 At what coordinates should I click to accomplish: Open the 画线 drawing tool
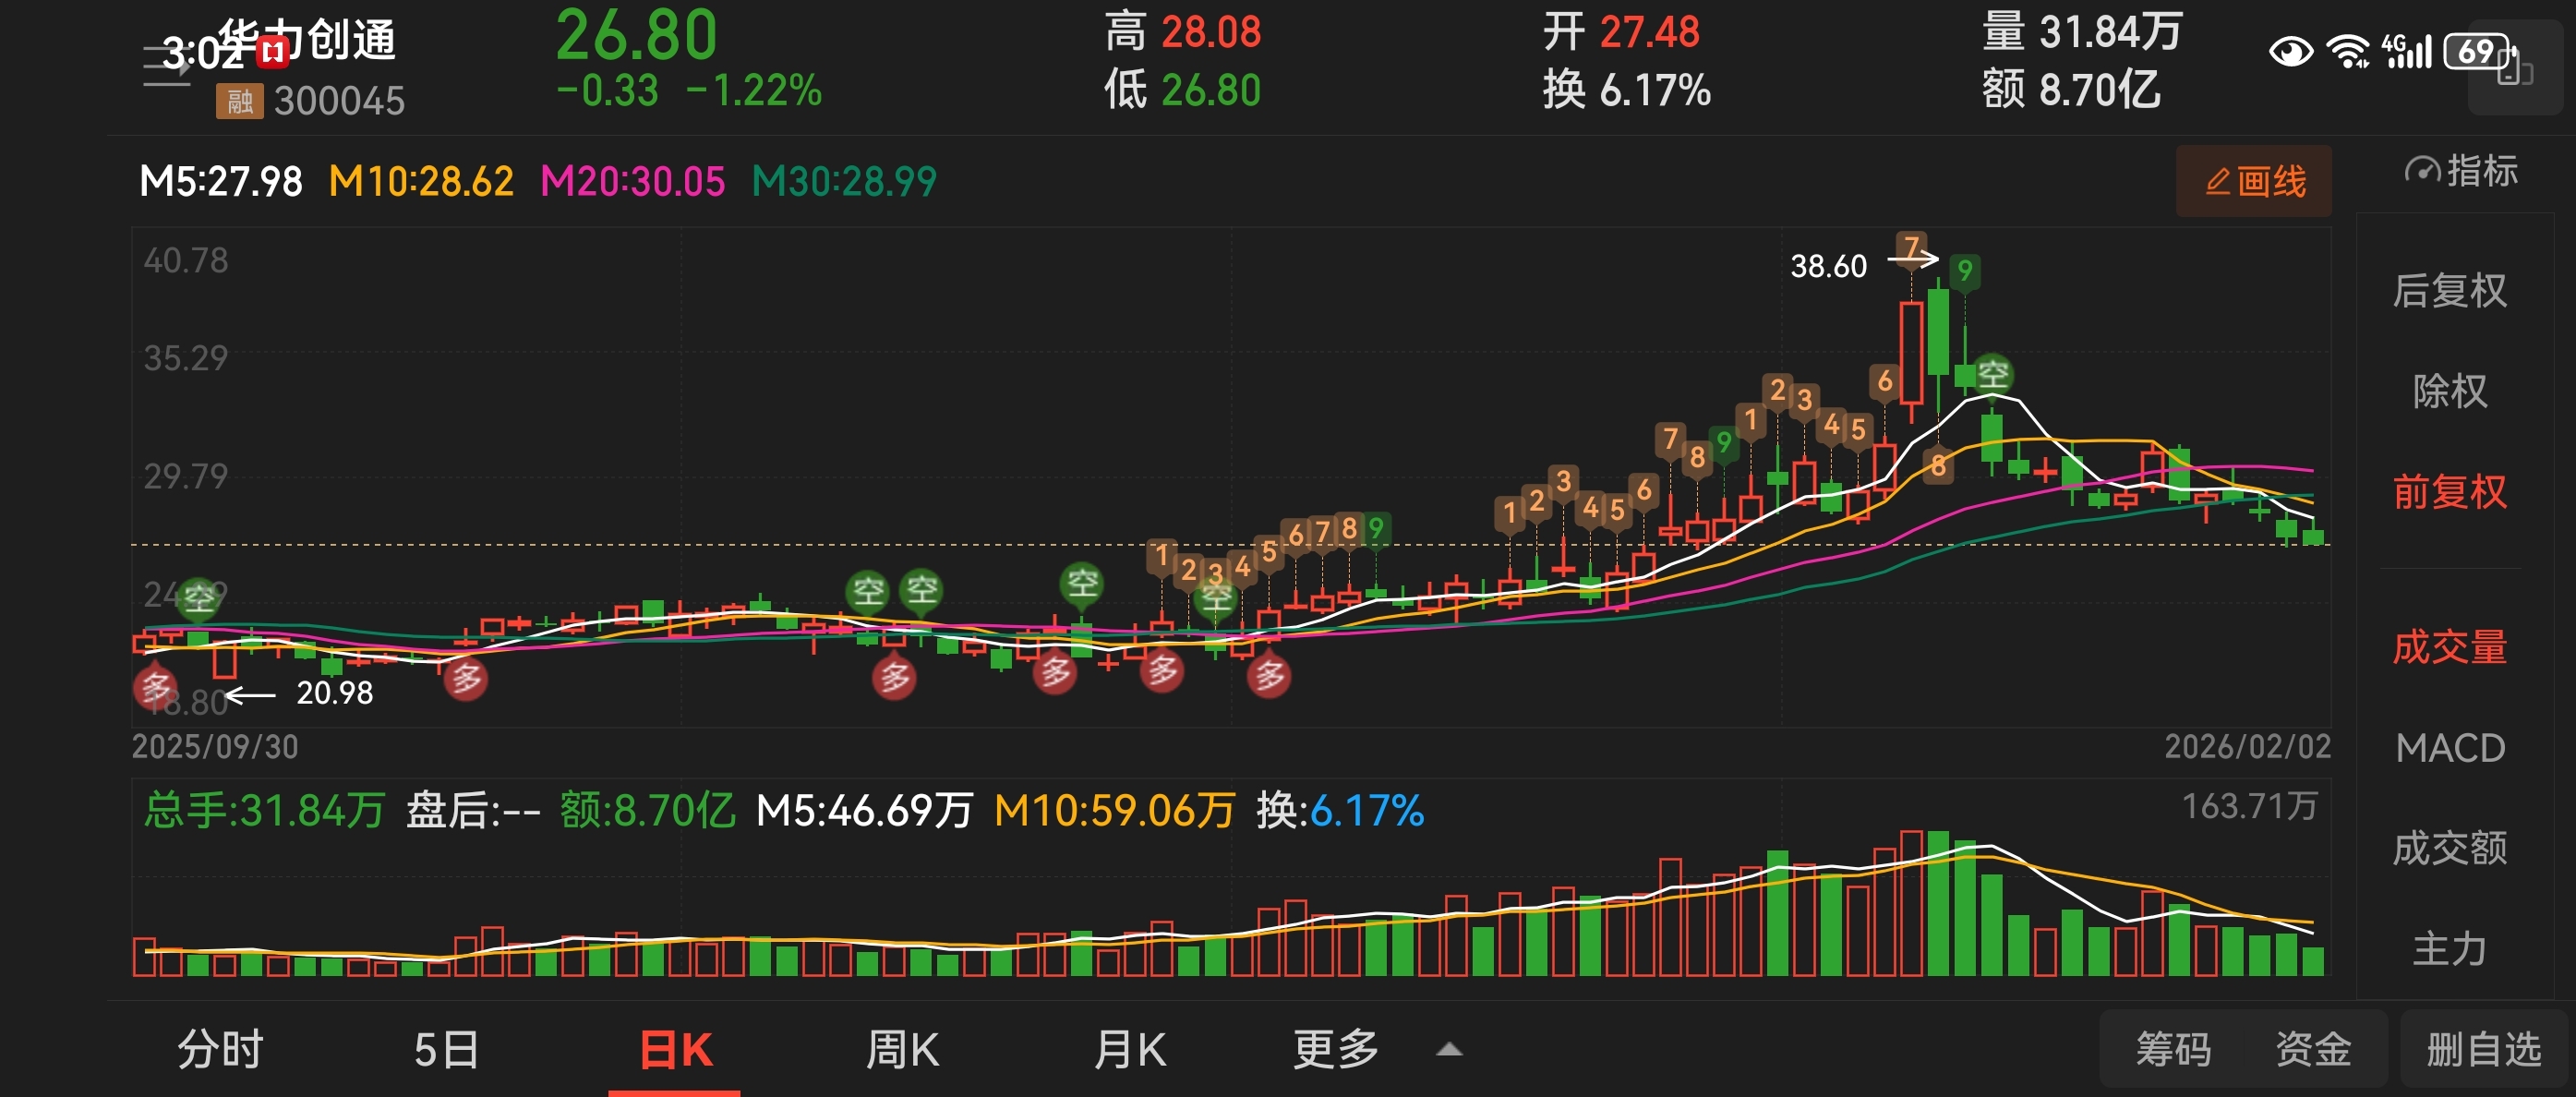click(2254, 181)
